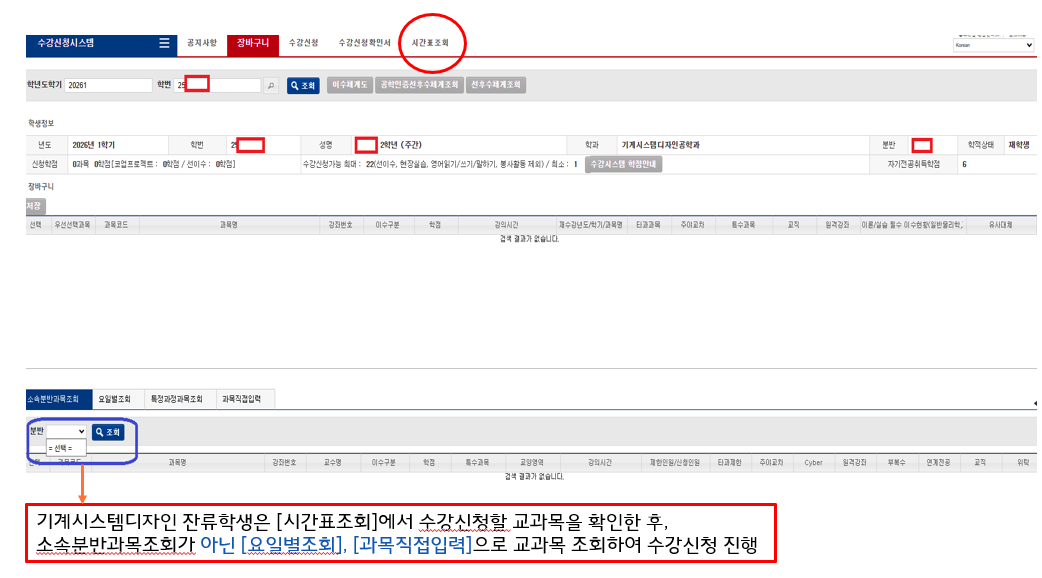1042x578 pixels.
Task: Open the 공지사항 menu
Action: pyautogui.click(x=202, y=43)
